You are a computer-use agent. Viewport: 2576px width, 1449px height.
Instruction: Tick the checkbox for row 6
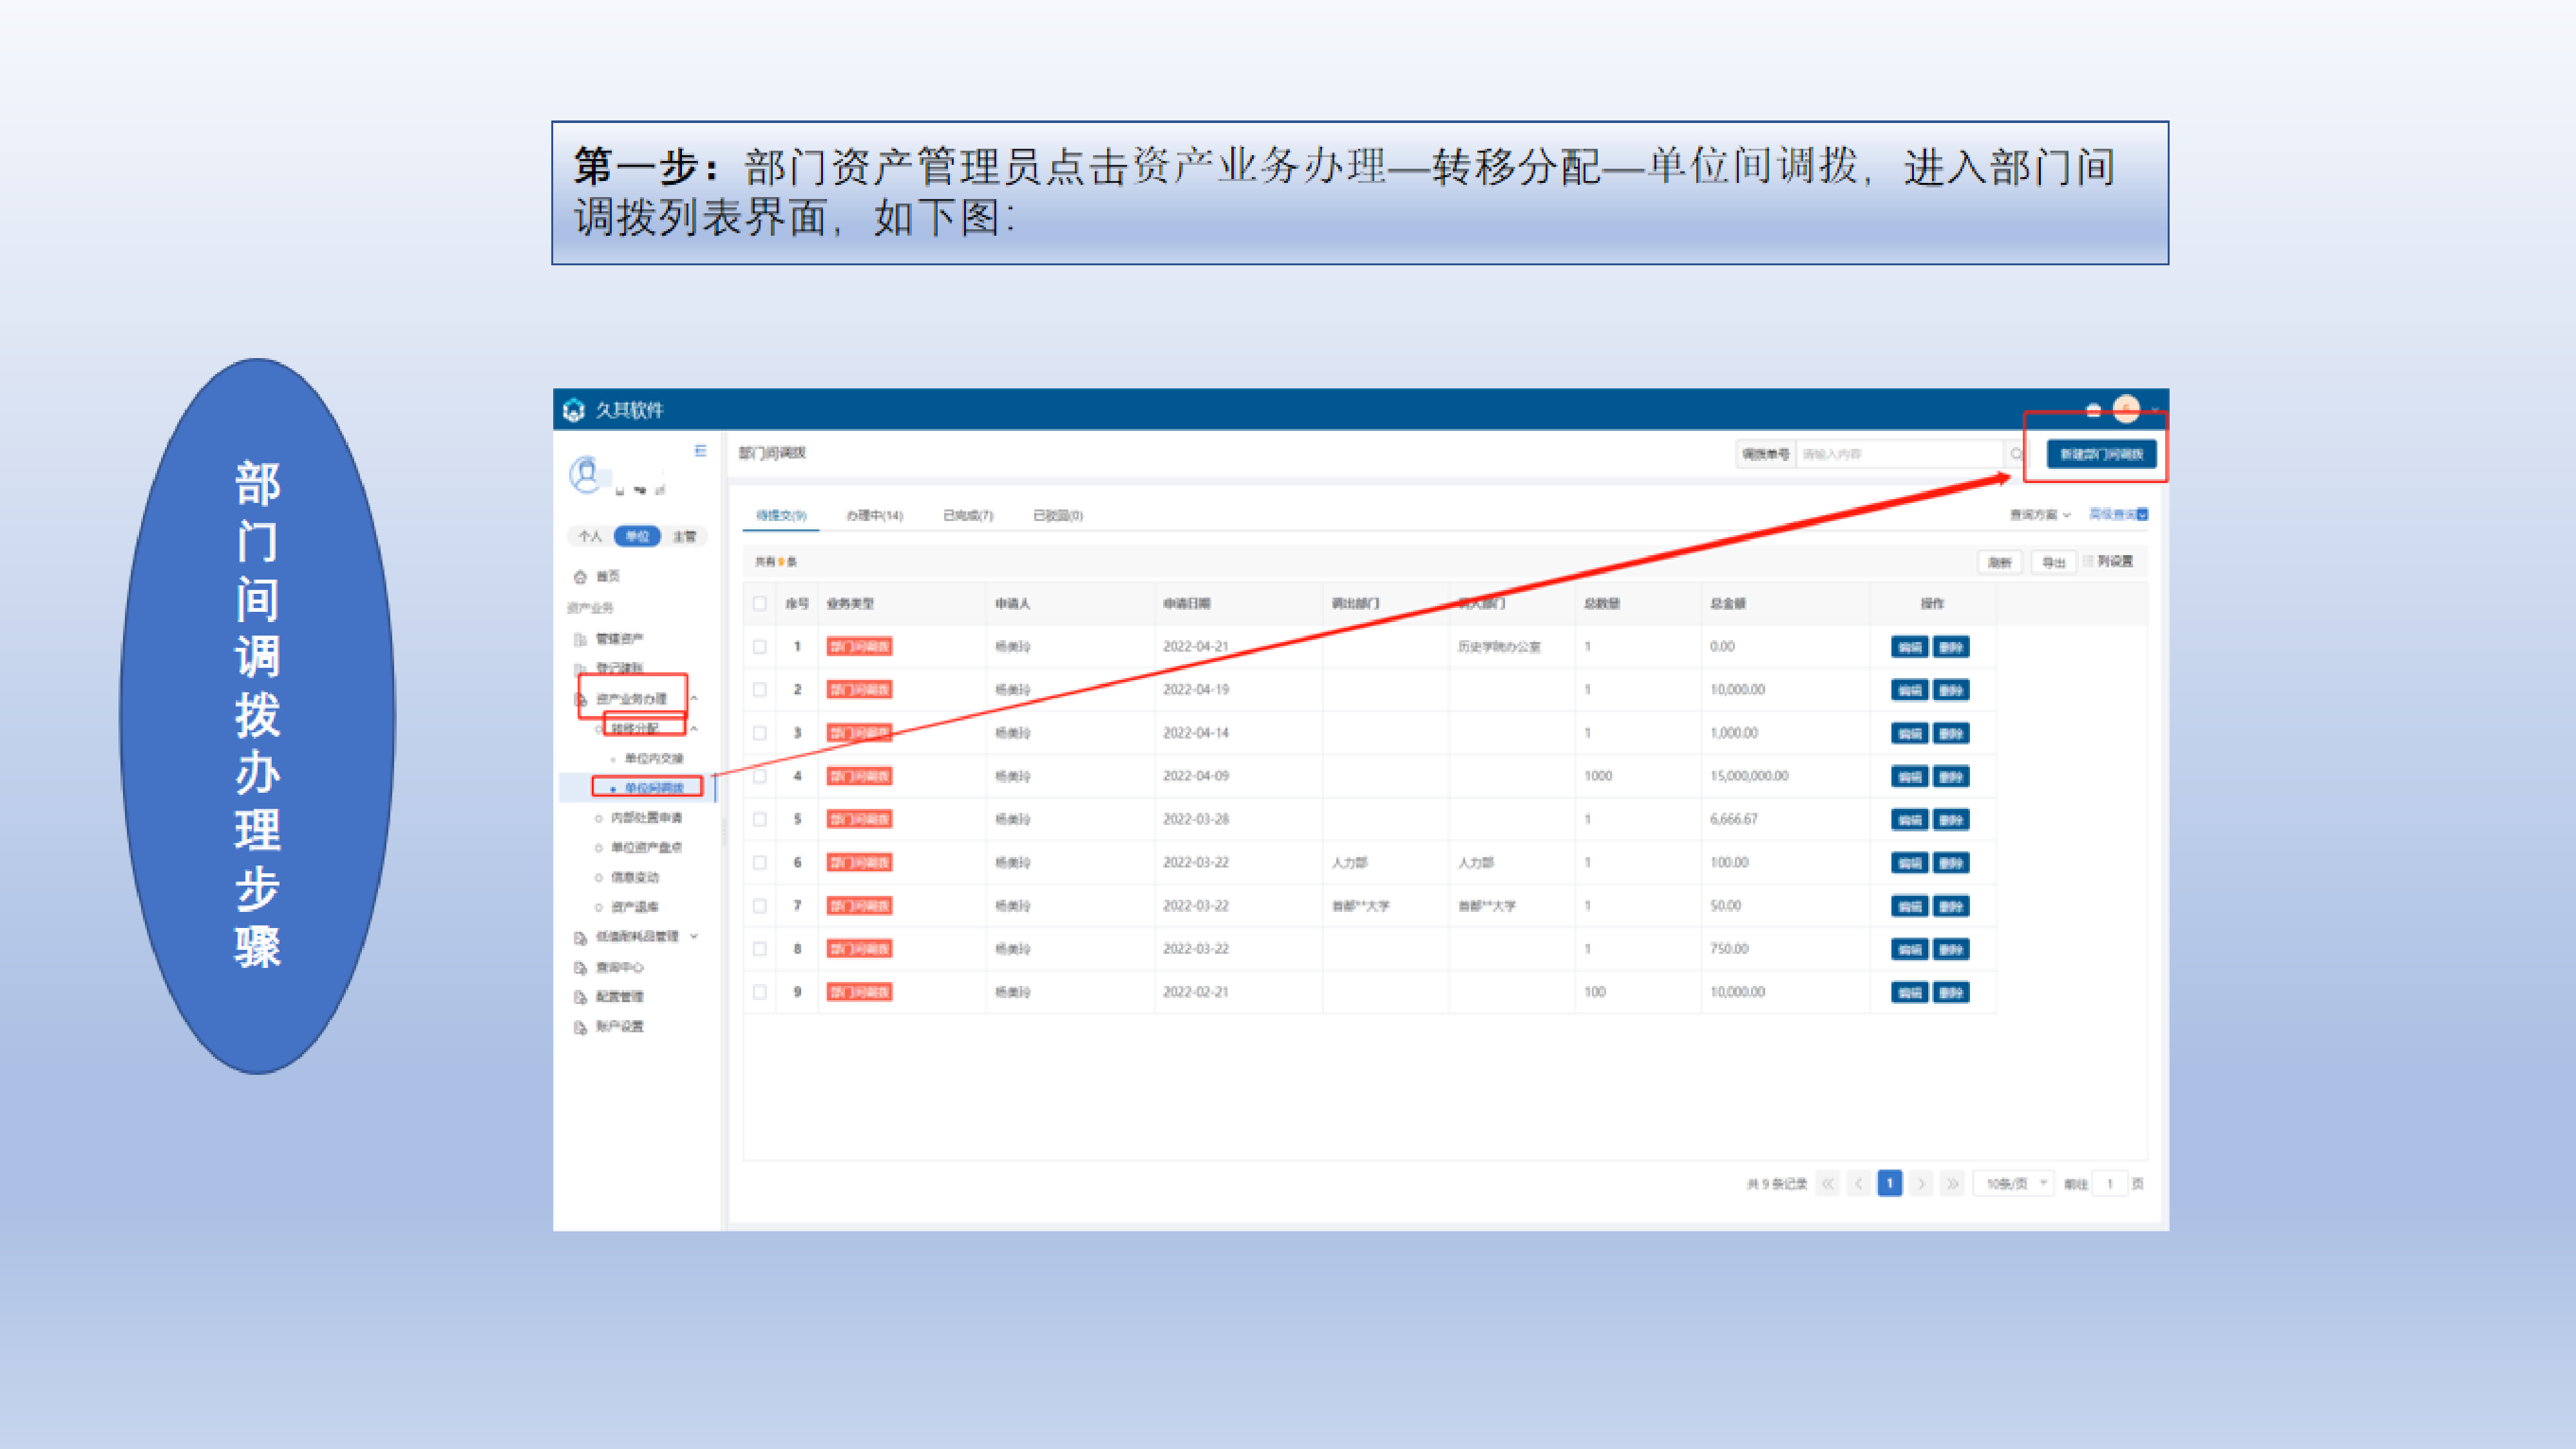[x=760, y=862]
